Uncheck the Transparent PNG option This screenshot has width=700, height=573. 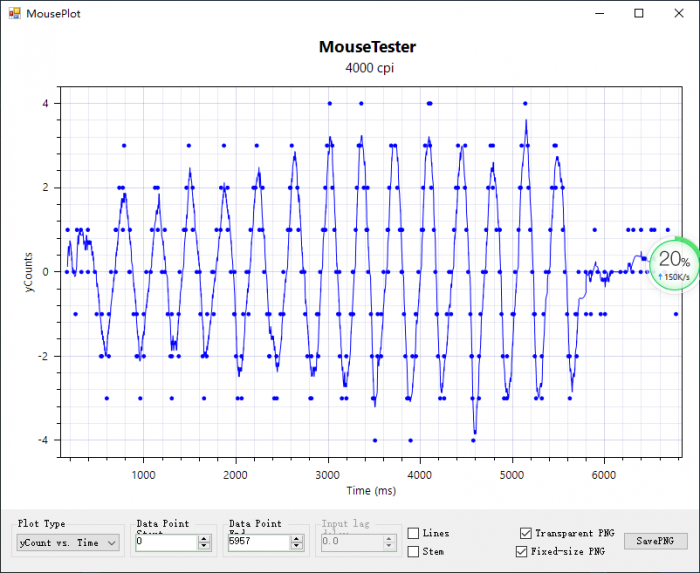(x=526, y=534)
